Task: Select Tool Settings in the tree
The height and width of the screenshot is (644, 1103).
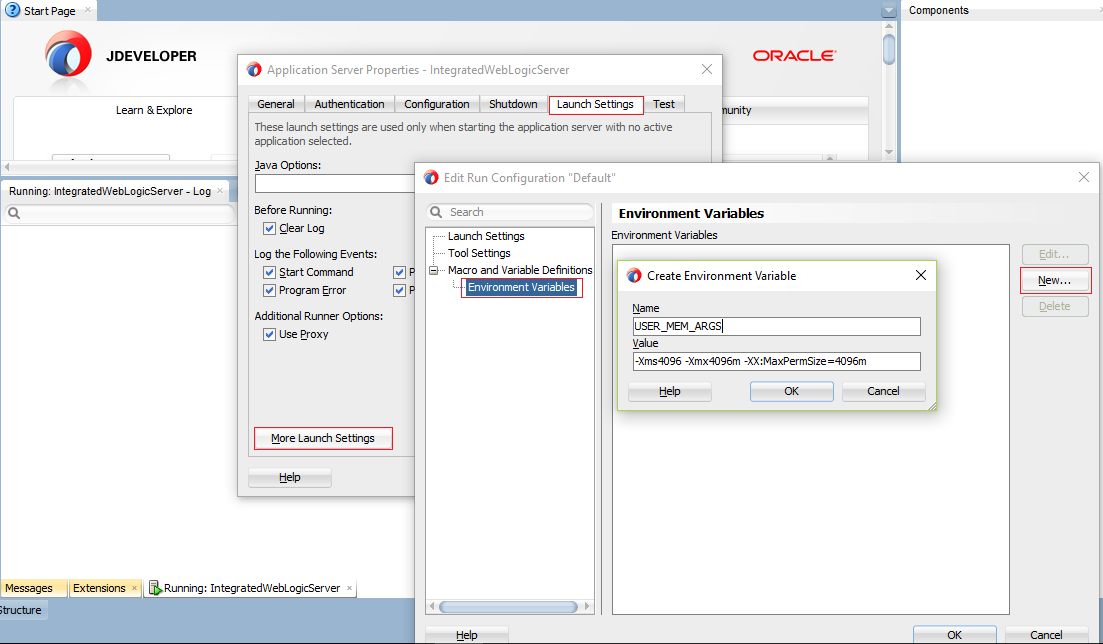Action: coord(479,253)
